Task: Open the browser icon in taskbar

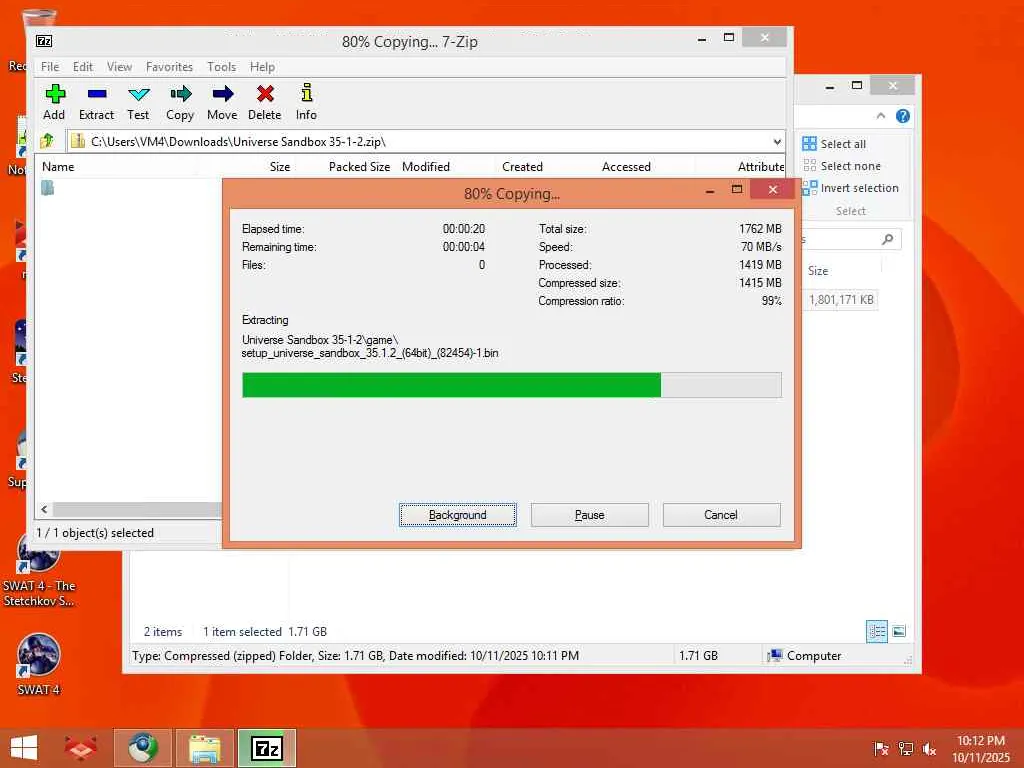Action: [142, 748]
